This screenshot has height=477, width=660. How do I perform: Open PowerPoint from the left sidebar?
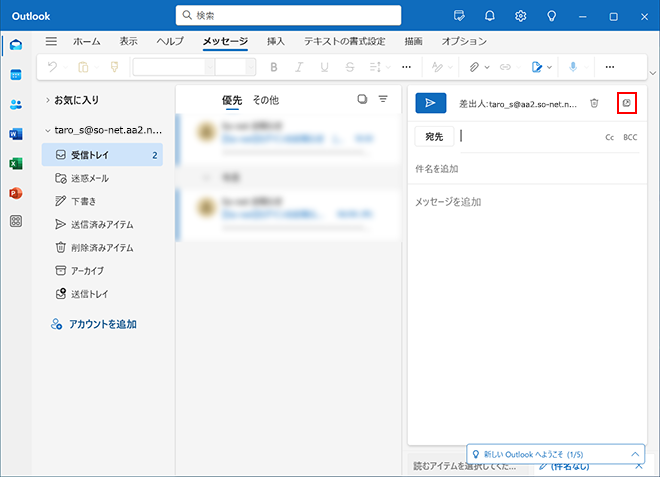pos(15,192)
